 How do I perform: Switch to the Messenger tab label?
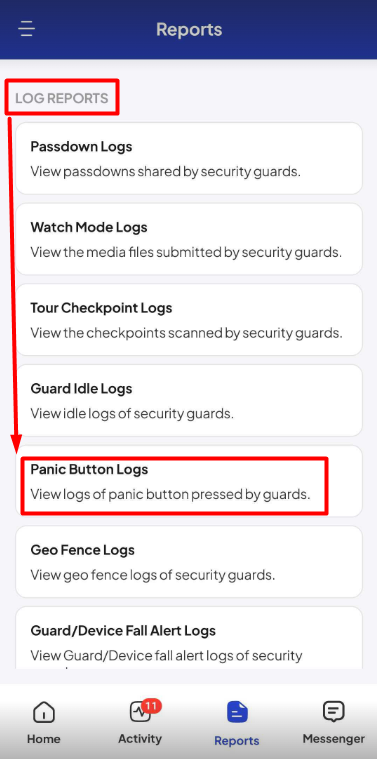(333, 739)
